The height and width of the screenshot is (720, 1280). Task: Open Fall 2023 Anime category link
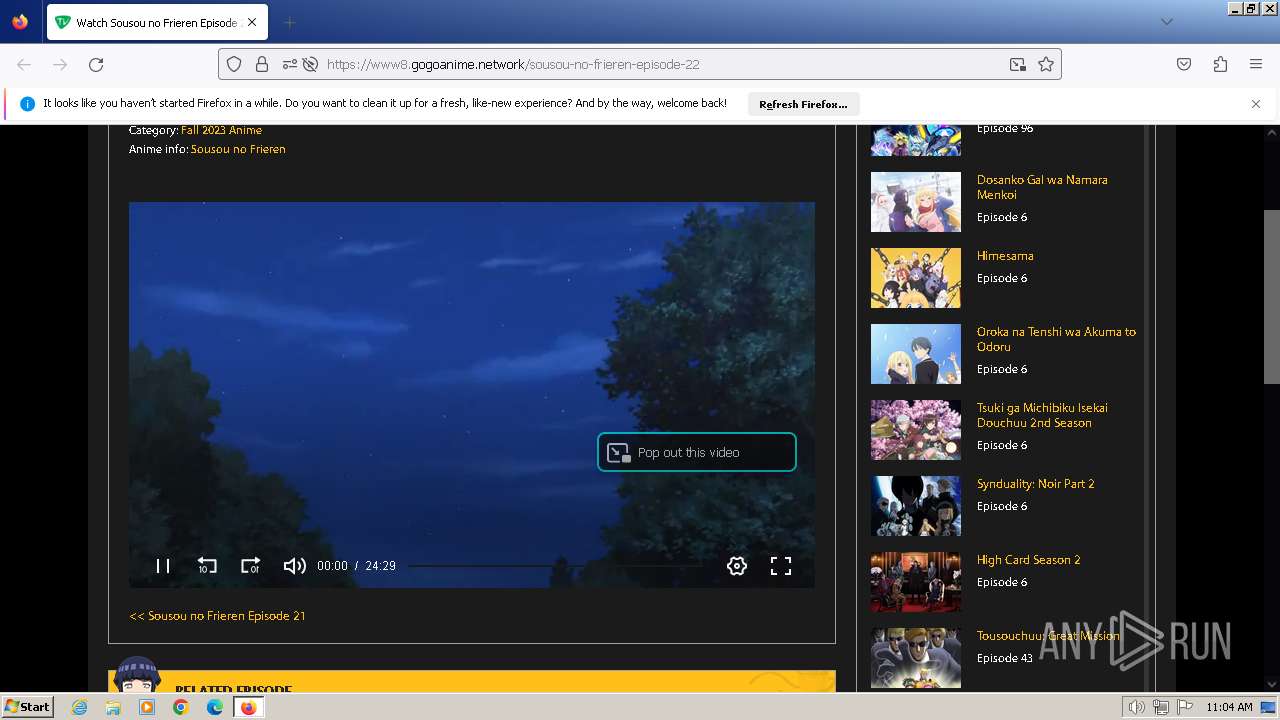pyautogui.click(x=221, y=130)
